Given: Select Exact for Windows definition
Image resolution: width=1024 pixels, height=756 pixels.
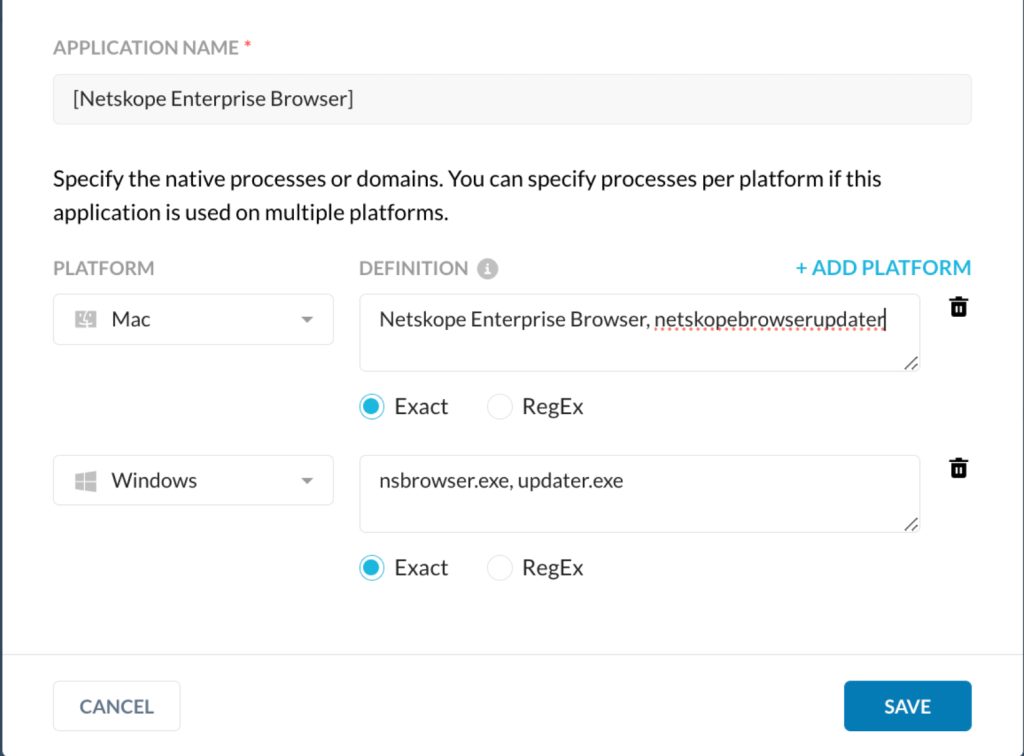Looking at the screenshot, I should [372, 568].
